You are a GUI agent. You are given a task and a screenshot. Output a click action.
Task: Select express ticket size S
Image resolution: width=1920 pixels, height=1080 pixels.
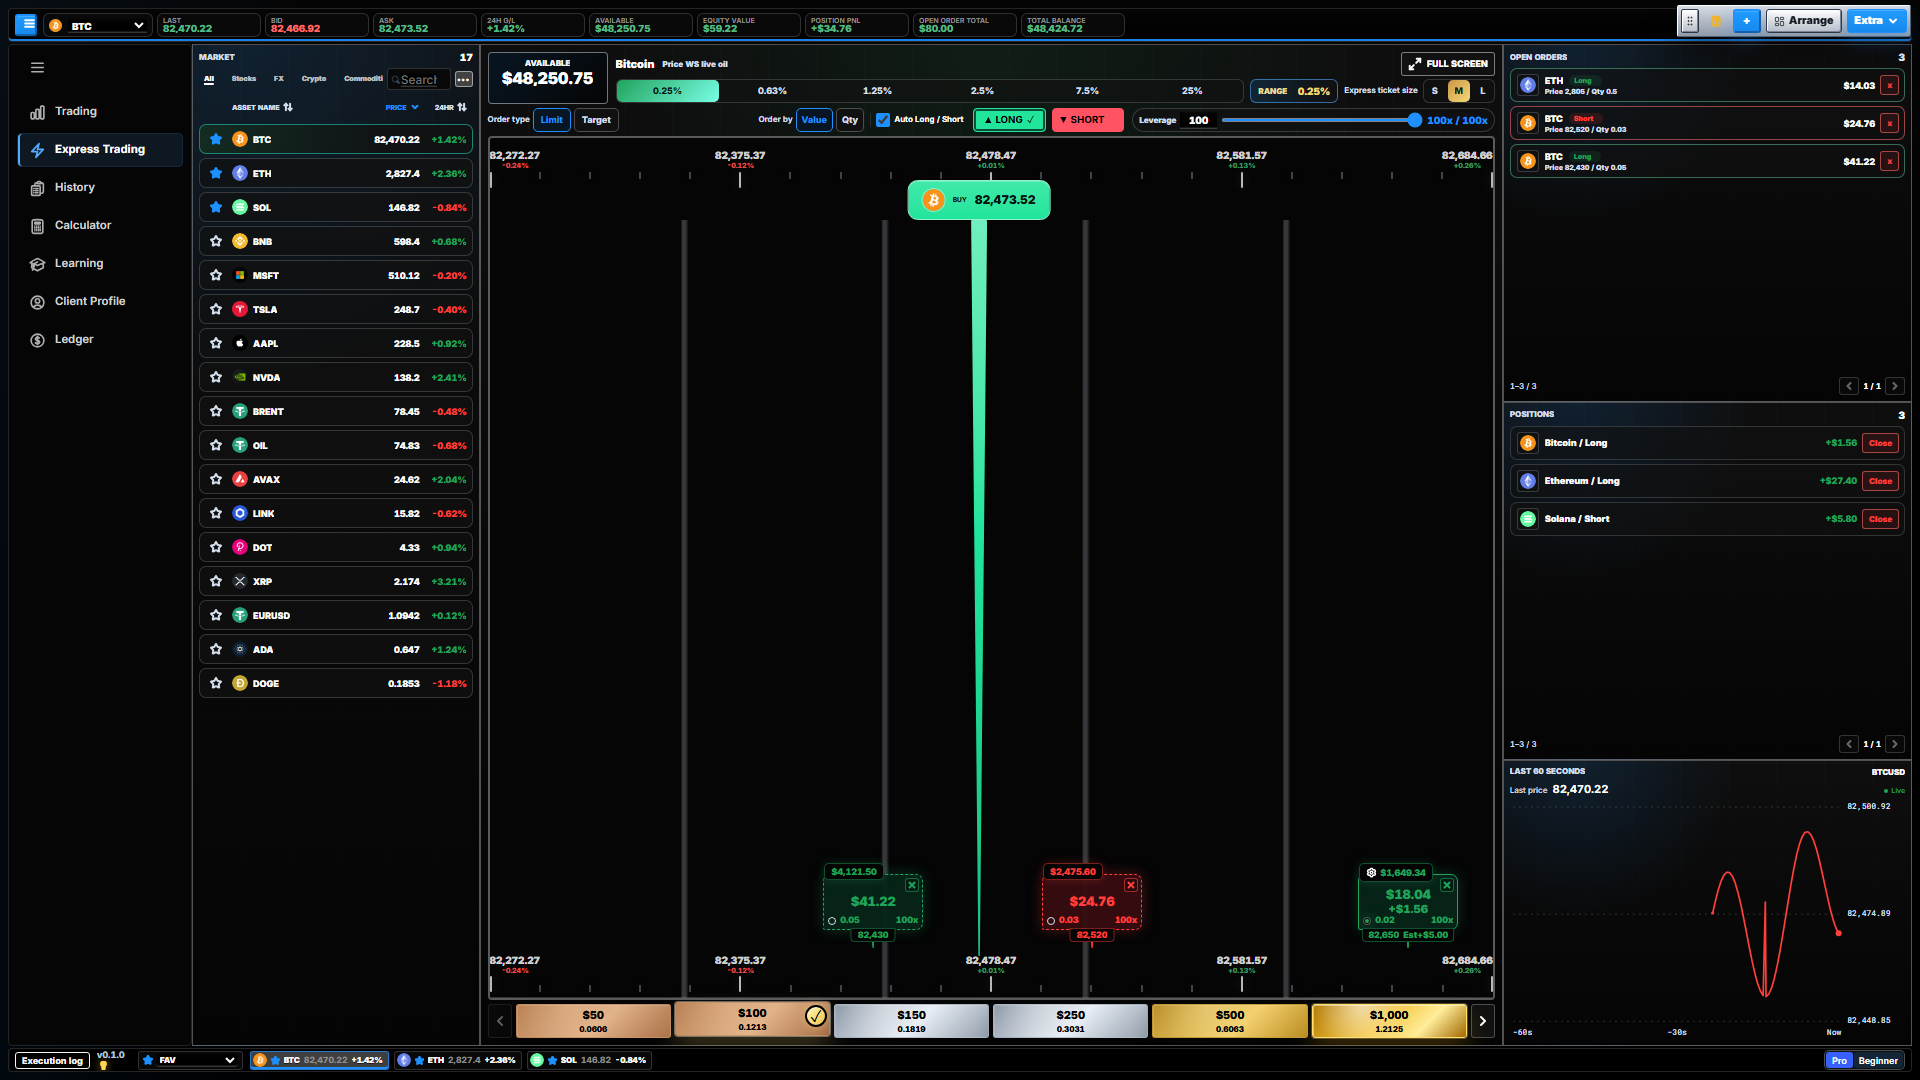1434,91
